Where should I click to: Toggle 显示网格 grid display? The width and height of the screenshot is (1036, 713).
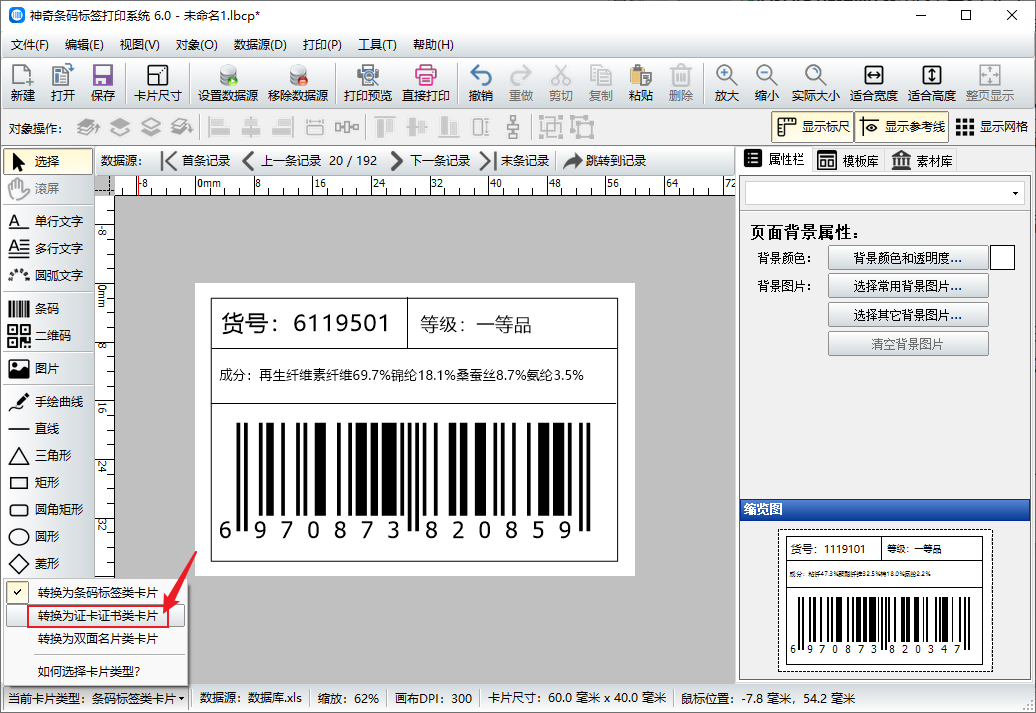tap(991, 126)
